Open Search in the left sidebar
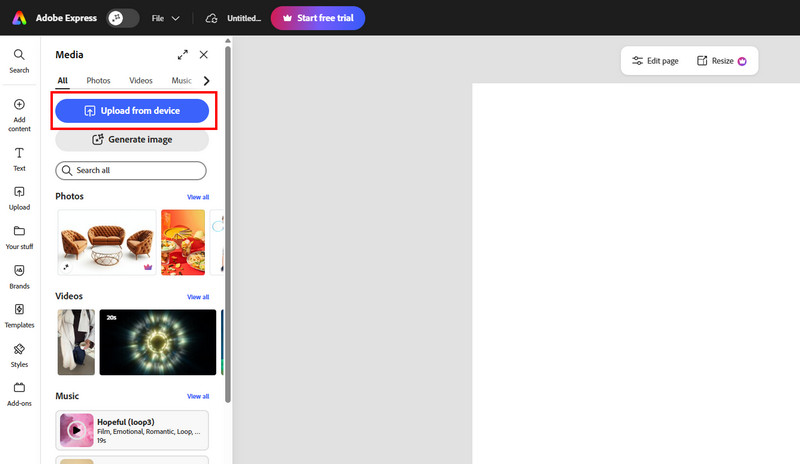Viewport: 800px width, 464px height. (x=19, y=61)
